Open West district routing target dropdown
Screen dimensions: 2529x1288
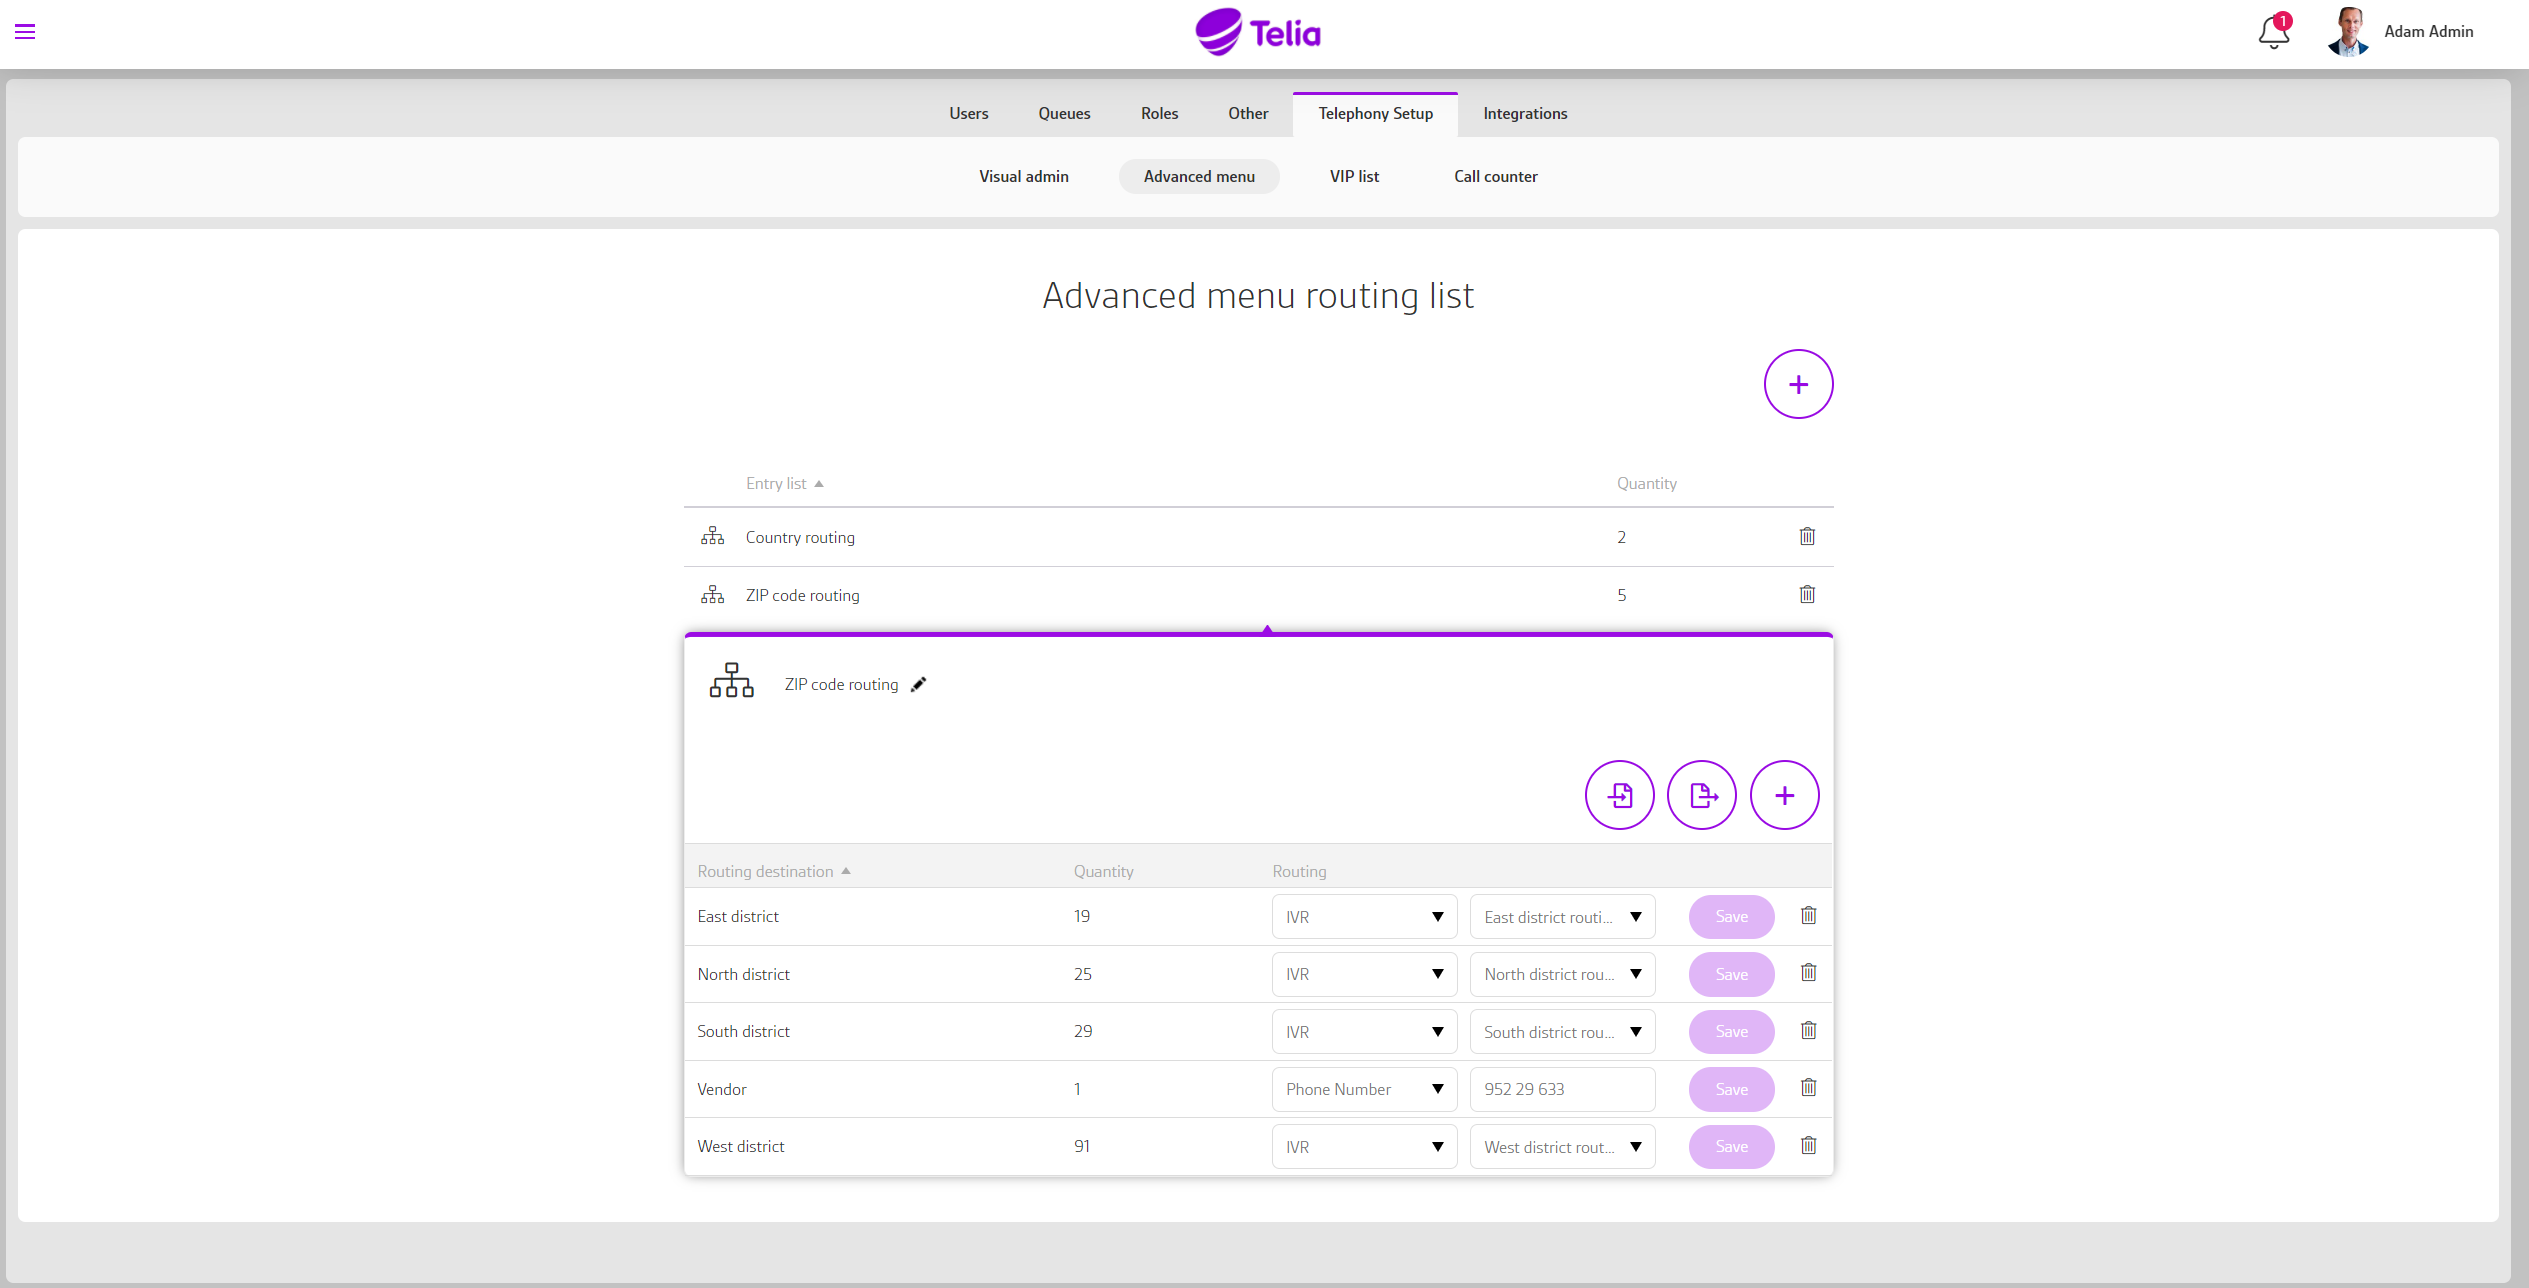tap(1562, 1147)
